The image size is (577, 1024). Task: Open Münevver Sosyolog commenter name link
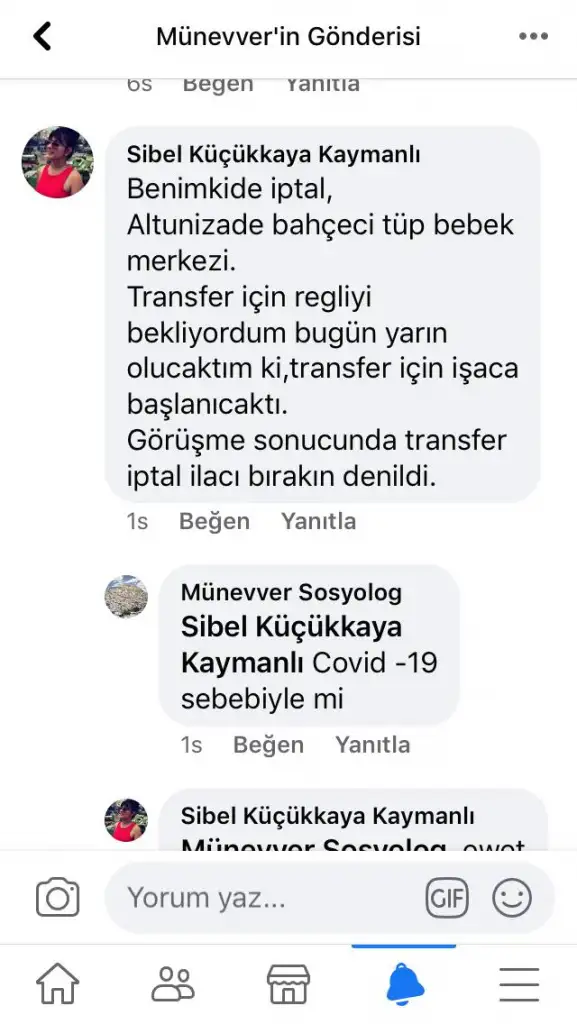tap(292, 592)
